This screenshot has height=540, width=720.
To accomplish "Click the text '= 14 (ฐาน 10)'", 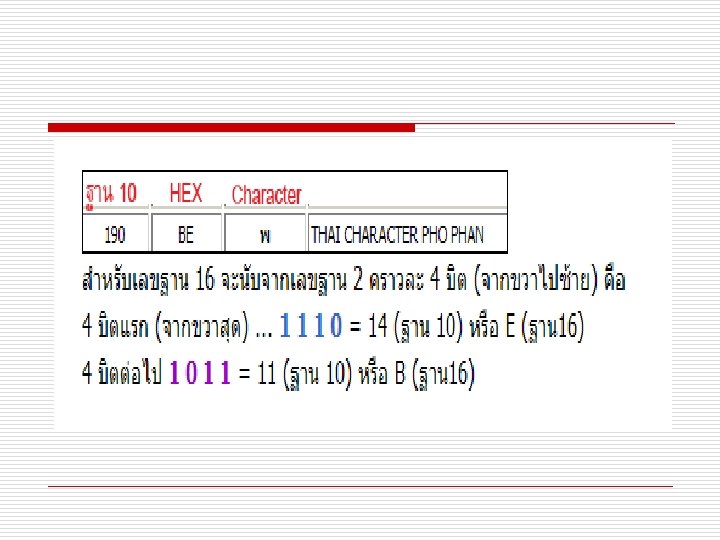I will 406,327.
